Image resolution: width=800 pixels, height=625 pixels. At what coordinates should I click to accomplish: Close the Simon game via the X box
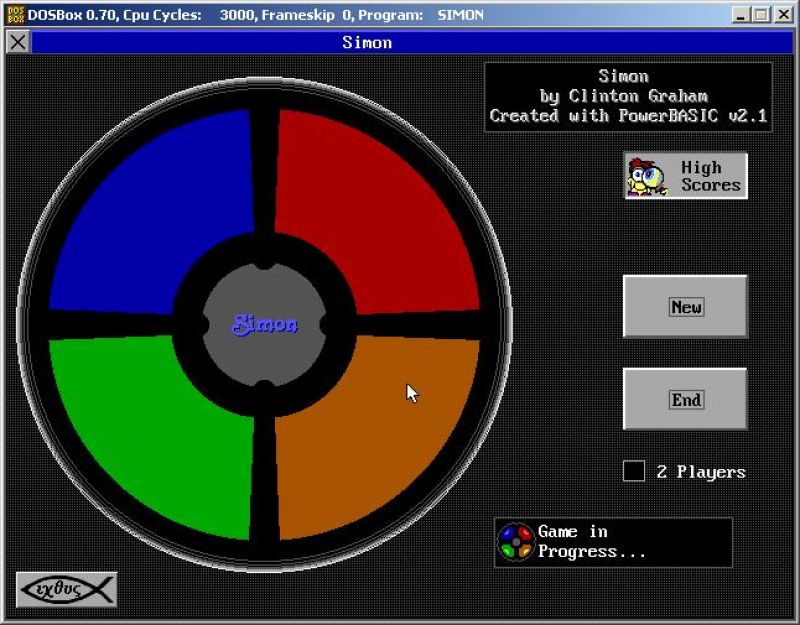tap(18, 42)
